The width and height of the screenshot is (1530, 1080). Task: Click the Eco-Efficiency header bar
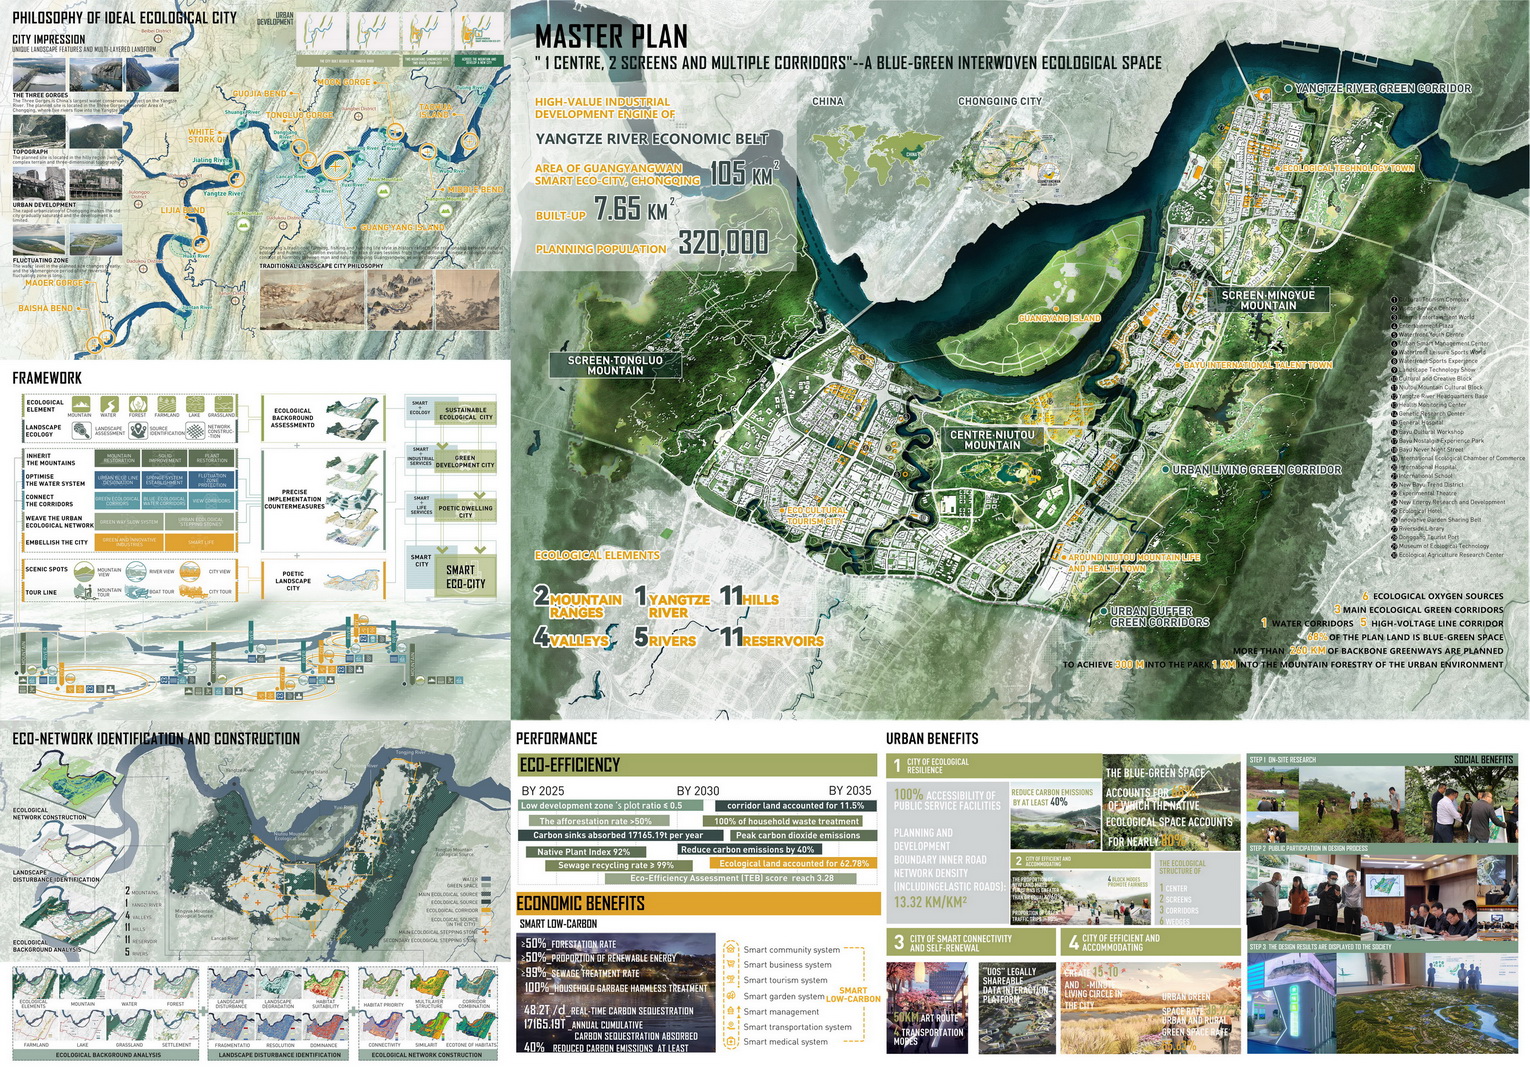697,765
